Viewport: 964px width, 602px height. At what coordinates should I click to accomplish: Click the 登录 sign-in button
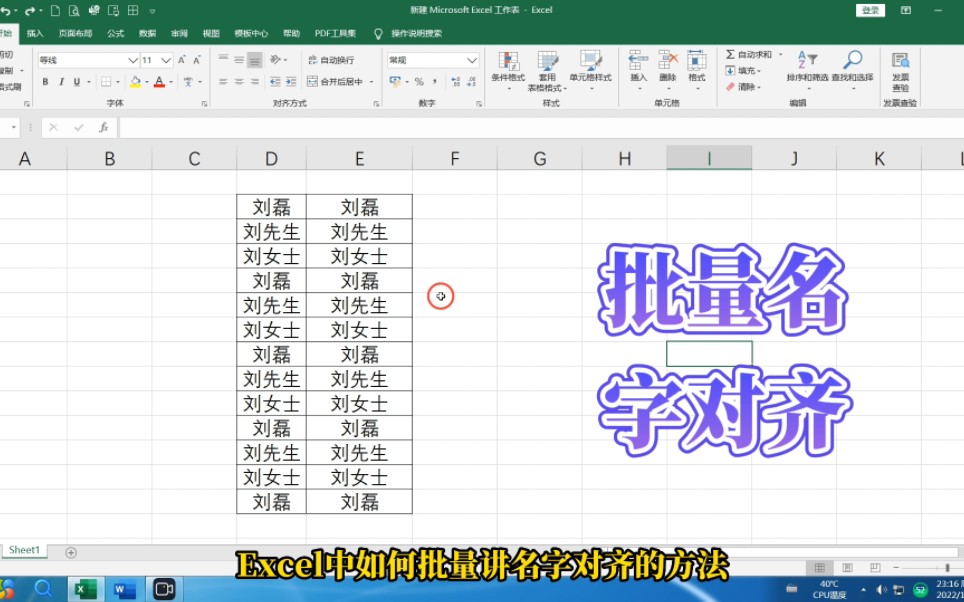[x=869, y=9]
